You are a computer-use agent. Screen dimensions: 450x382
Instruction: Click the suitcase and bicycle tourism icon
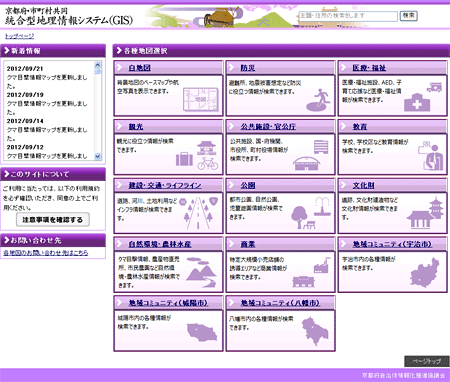(197, 155)
